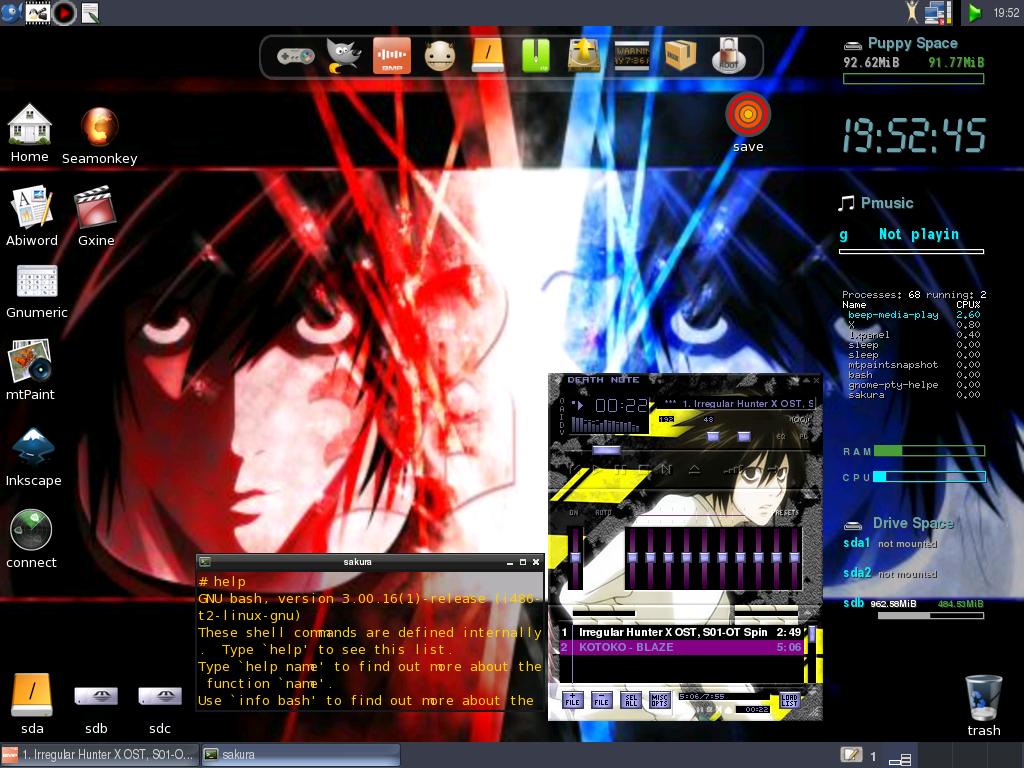This screenshot has height=768, width=1024.
Task: Click the taskbar desktop switcher icon
Action: [900, 758]
